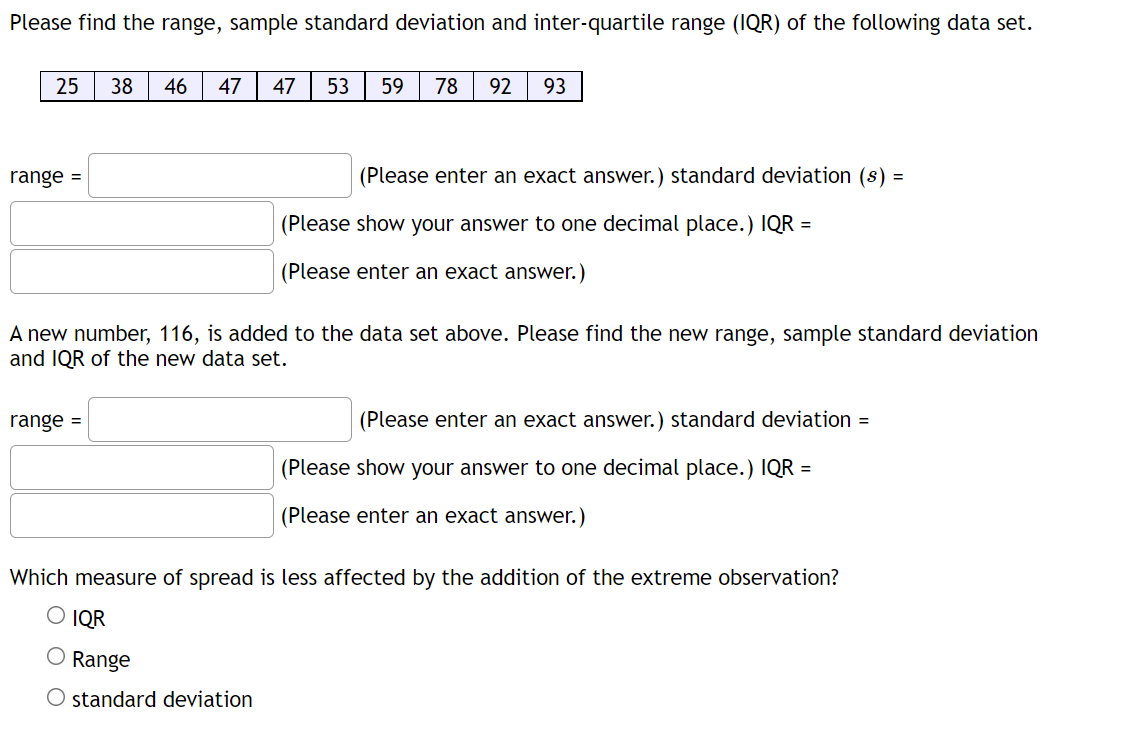Image resolution: width=1147 pixels, height=733 pixels.
Task: Click the table cell containing 78
Action: [445, 86]
